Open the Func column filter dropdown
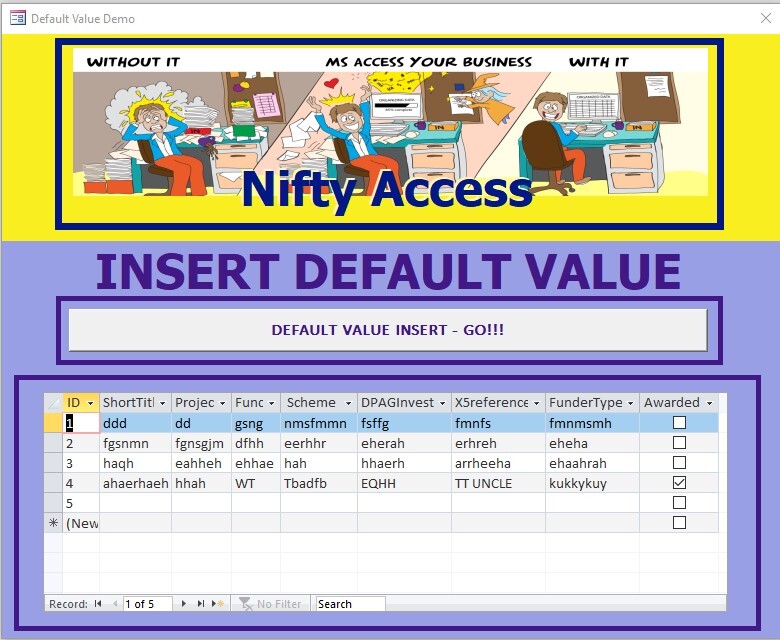 point(272,403)
